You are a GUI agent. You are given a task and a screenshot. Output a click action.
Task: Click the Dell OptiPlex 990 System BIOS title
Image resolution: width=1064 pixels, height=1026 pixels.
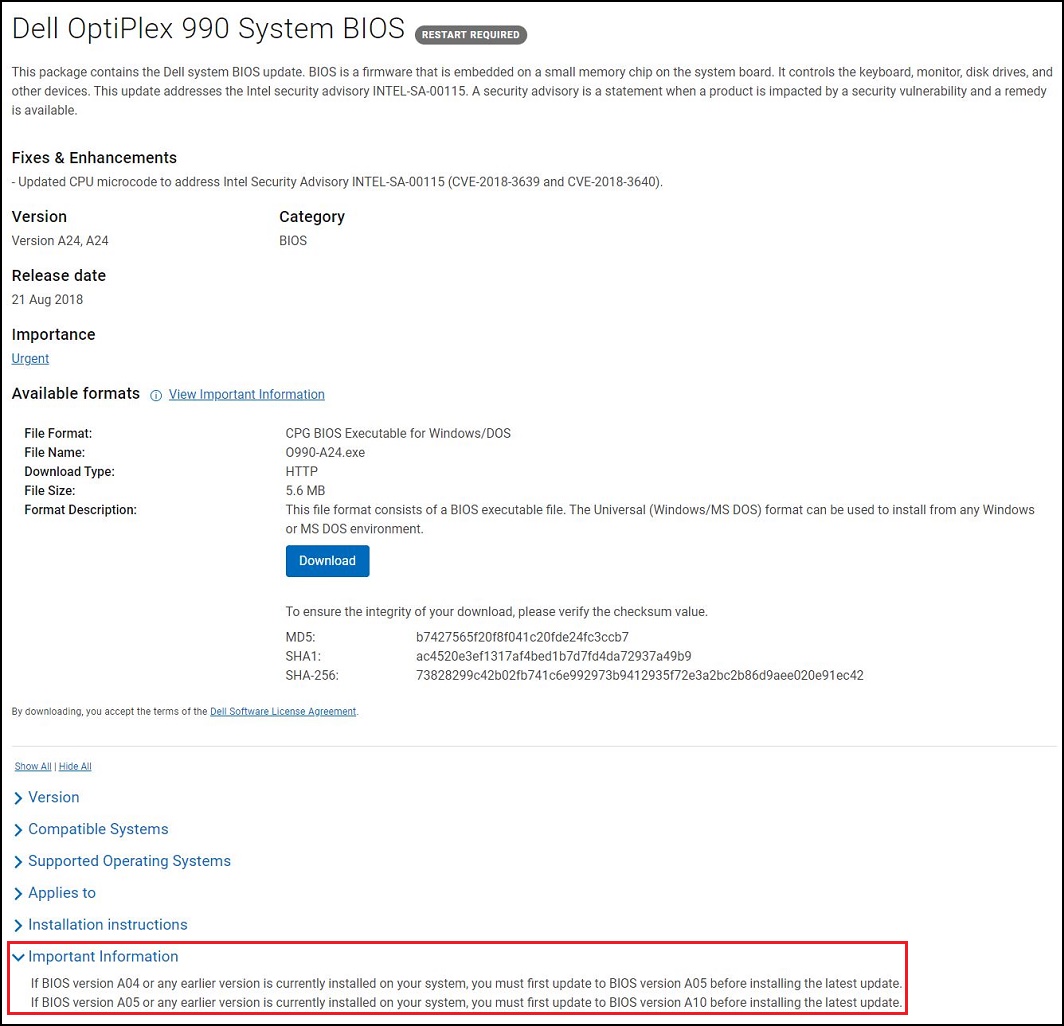click(208, 29)
